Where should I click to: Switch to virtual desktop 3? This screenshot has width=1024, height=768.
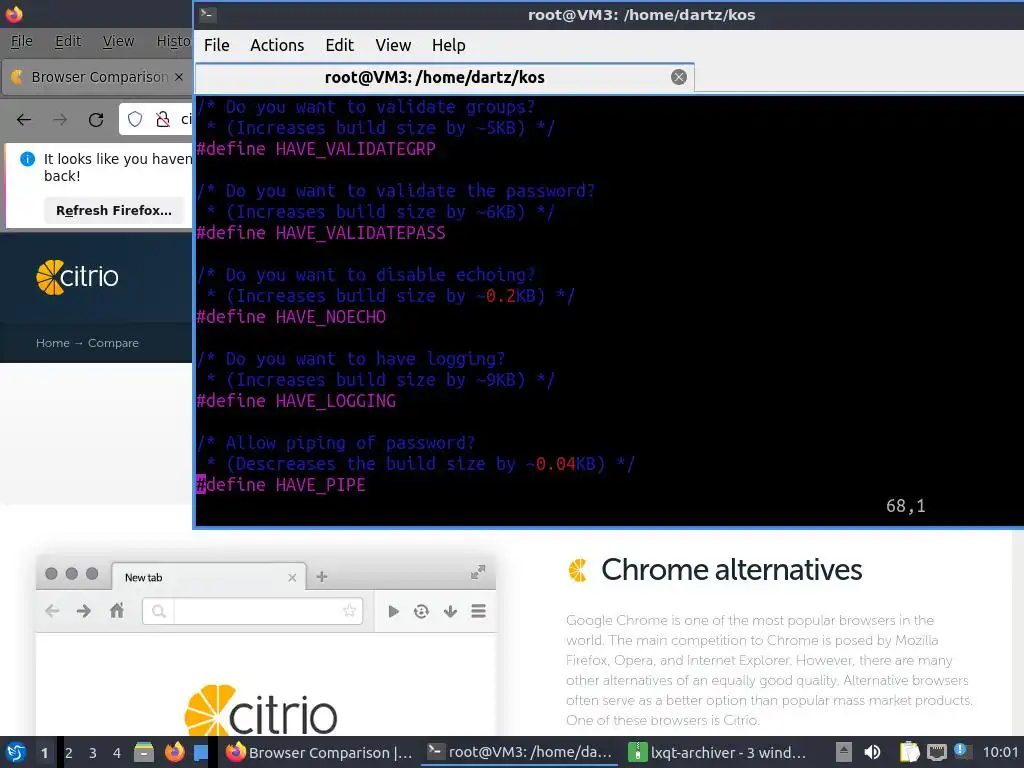click(93, 753)
